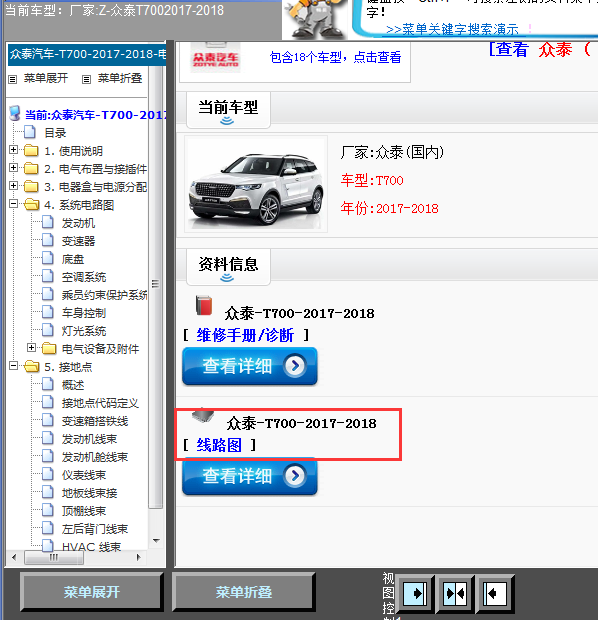Open the HVAC 线束 tree item
Screen dimensions: 598x620
[91, 547]
